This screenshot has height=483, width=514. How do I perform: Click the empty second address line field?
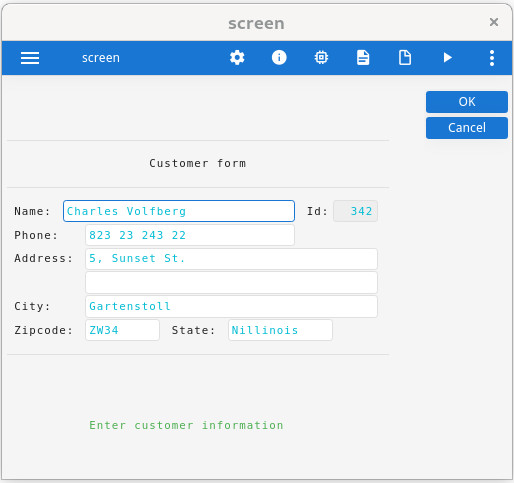[231, 283]
